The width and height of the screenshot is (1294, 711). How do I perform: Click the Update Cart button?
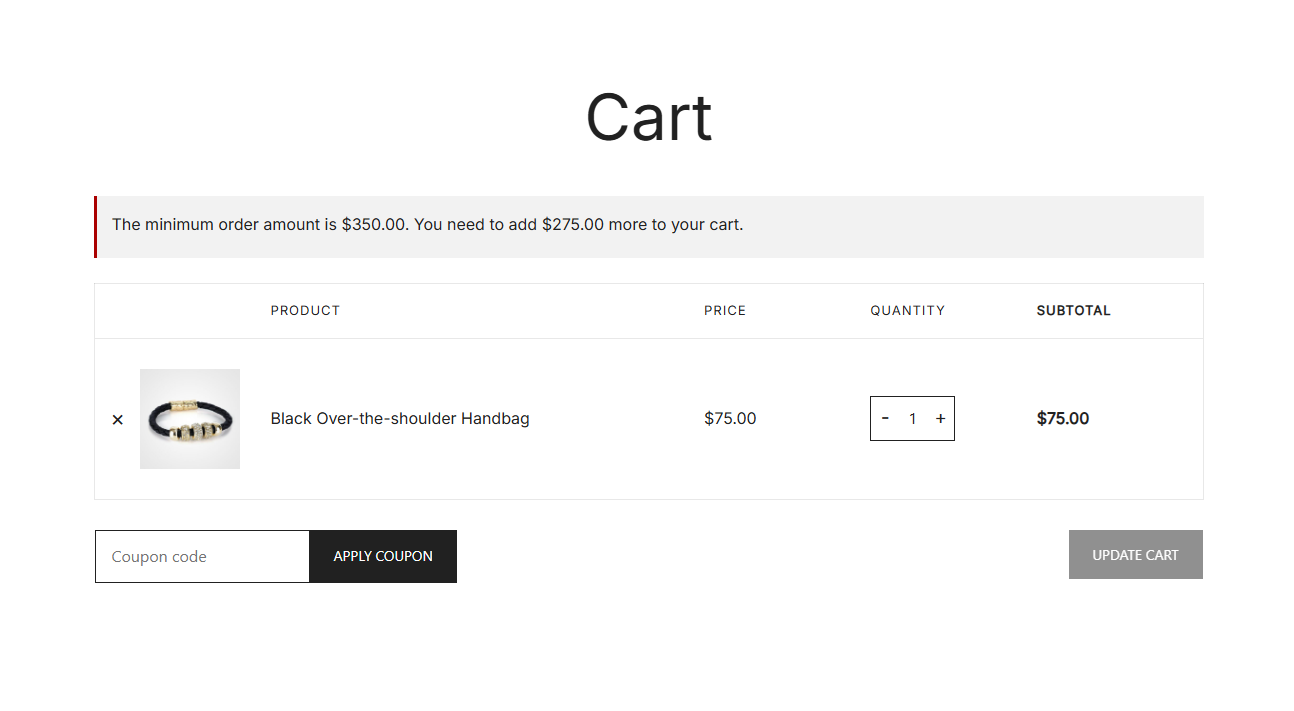[x=1135, y=555]
